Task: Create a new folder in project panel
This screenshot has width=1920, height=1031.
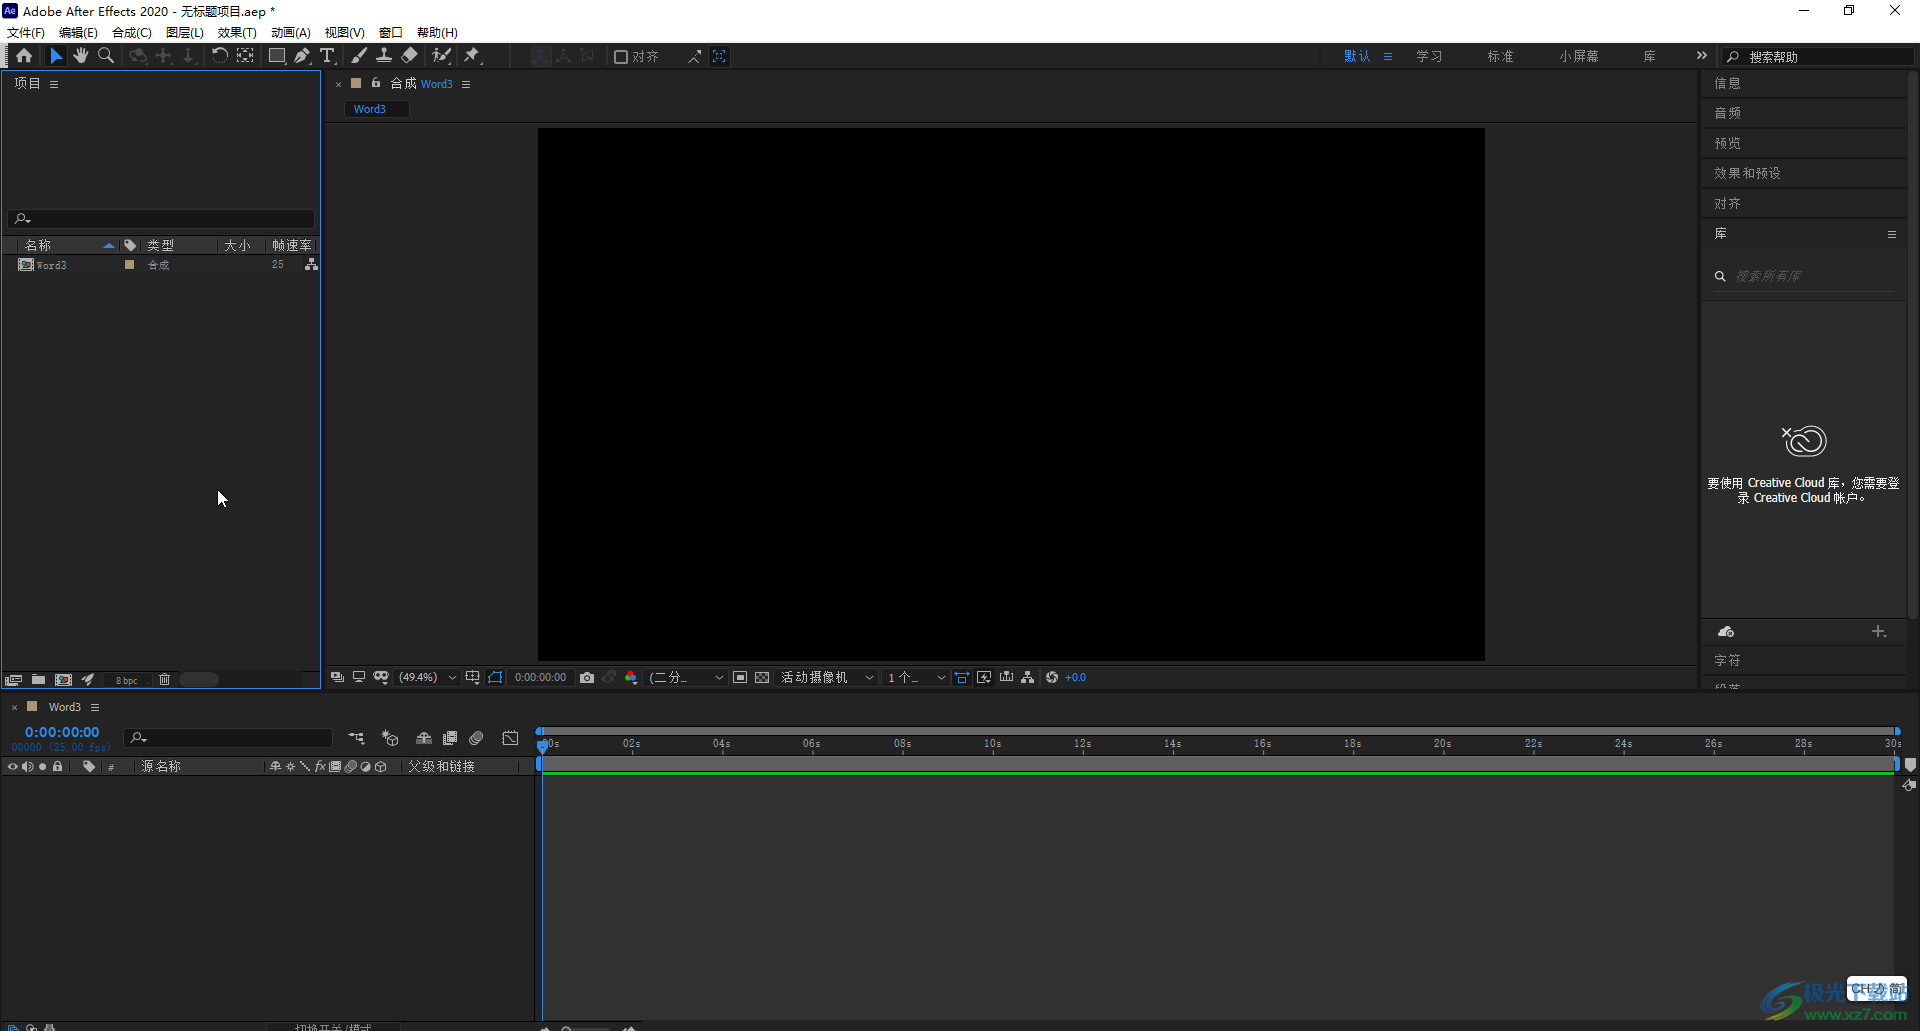Action: click(38, 679)
